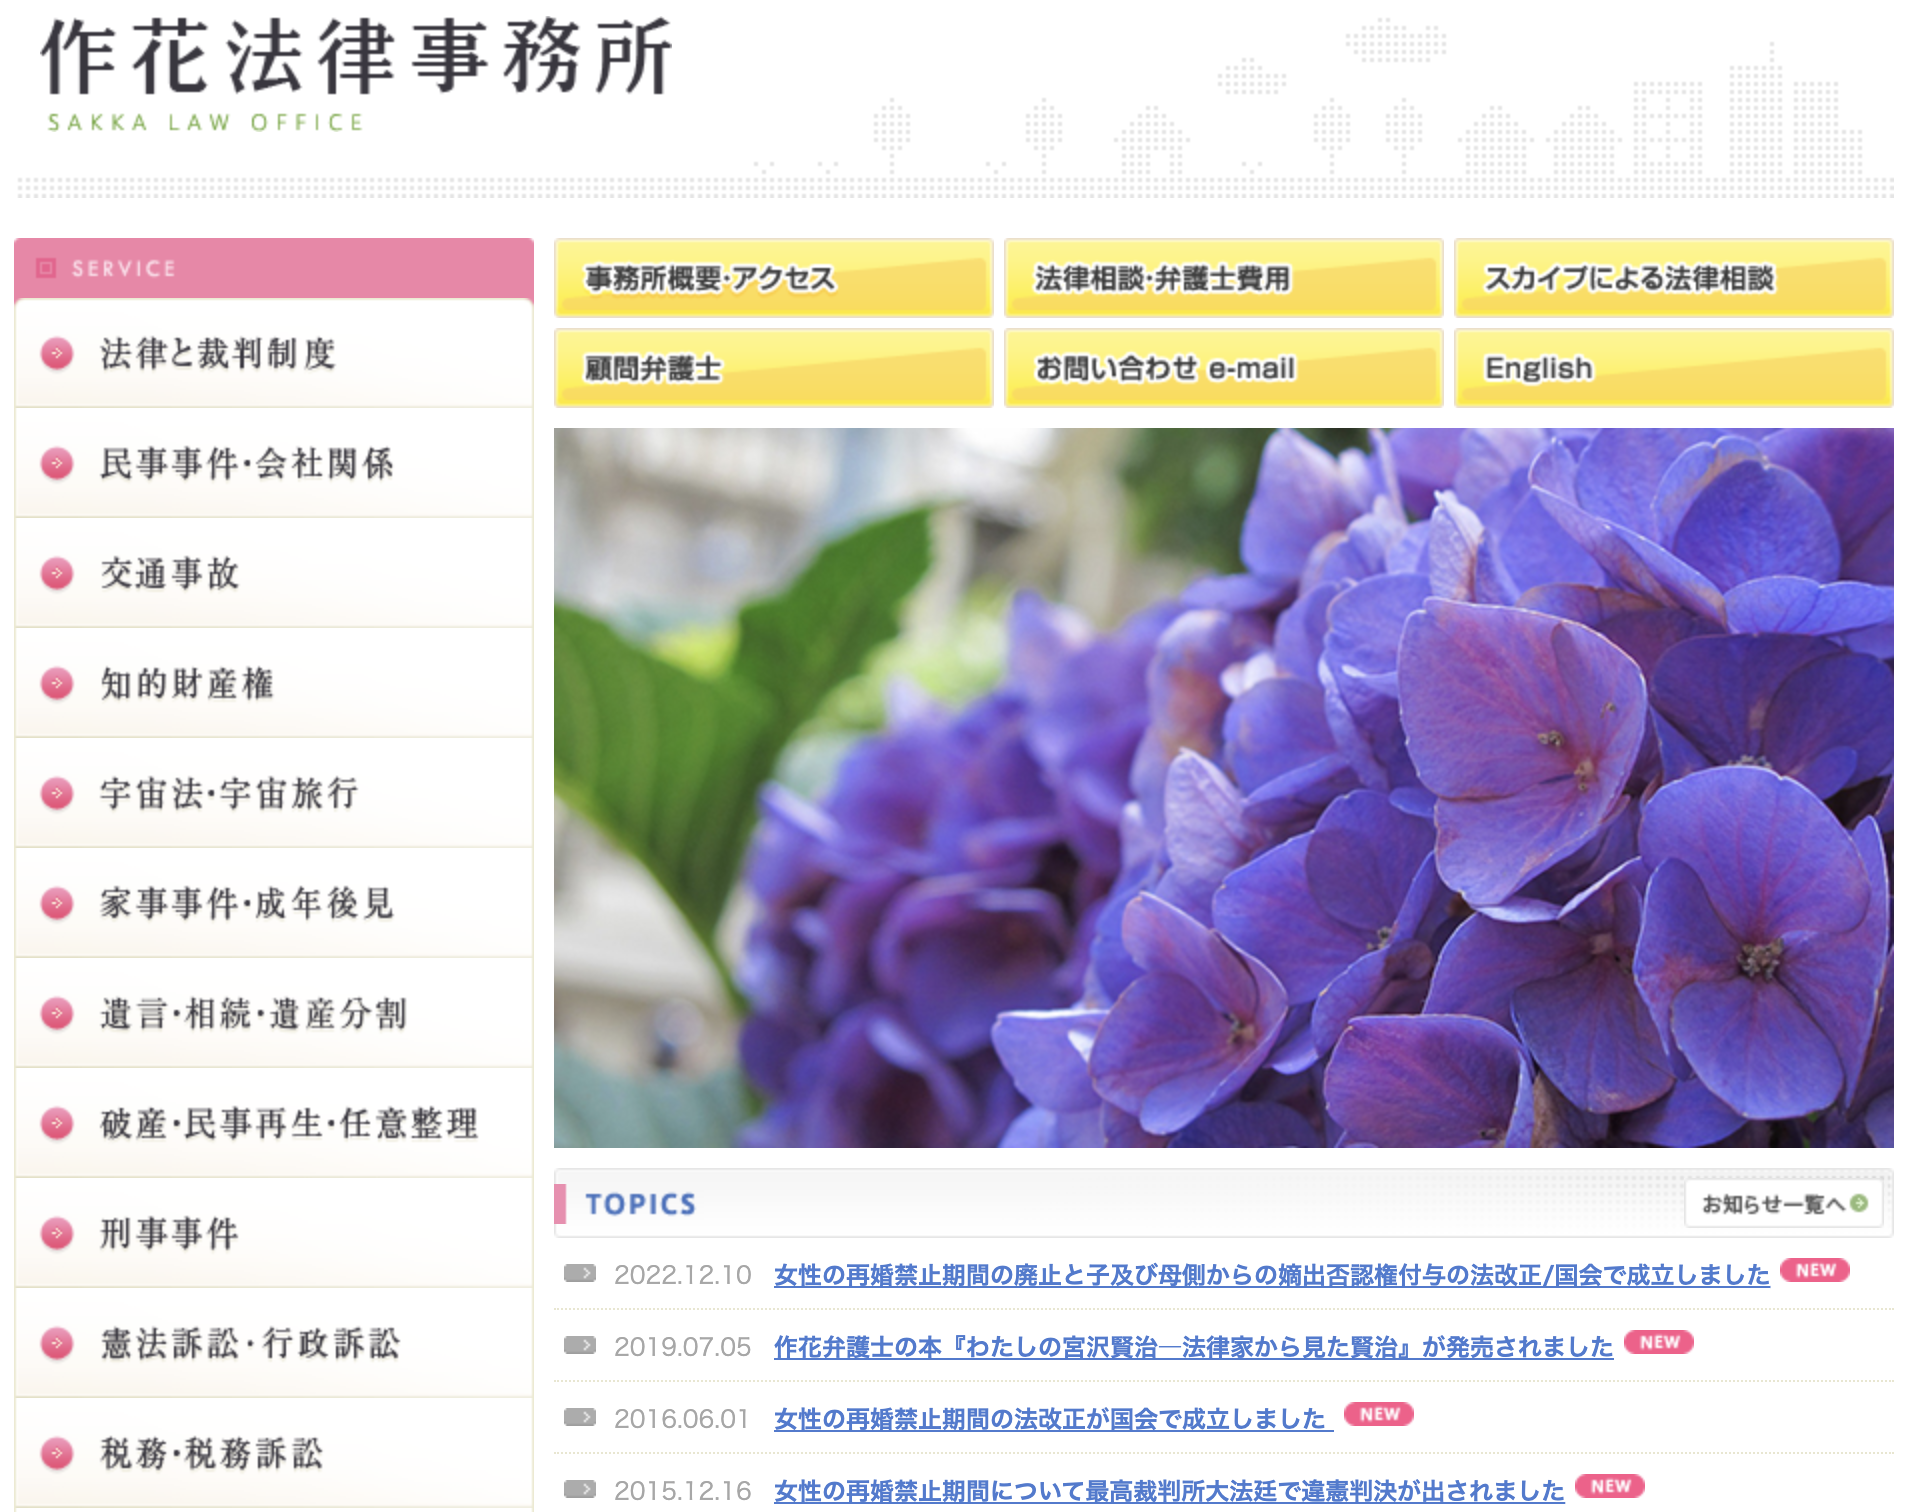Viewport: 1926px width, 1512px height.
Task: Click the hydrangea banner image
Action: [1224, 788]
